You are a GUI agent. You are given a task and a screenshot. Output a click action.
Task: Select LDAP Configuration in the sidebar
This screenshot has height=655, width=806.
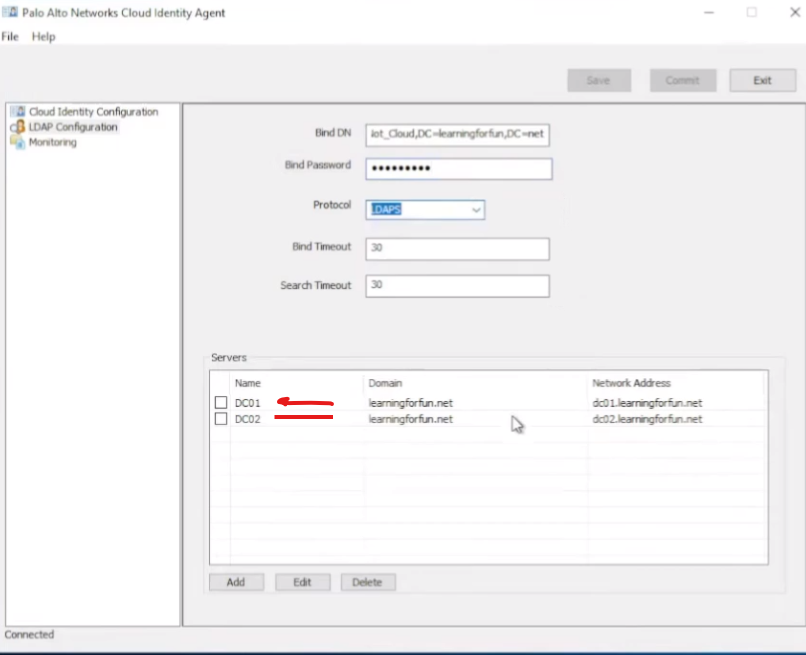[73, 127]
